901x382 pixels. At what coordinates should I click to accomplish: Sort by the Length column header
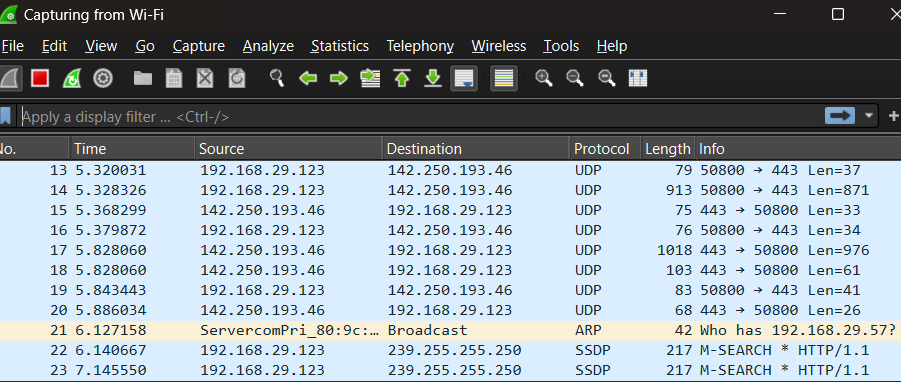pos(668,149)
